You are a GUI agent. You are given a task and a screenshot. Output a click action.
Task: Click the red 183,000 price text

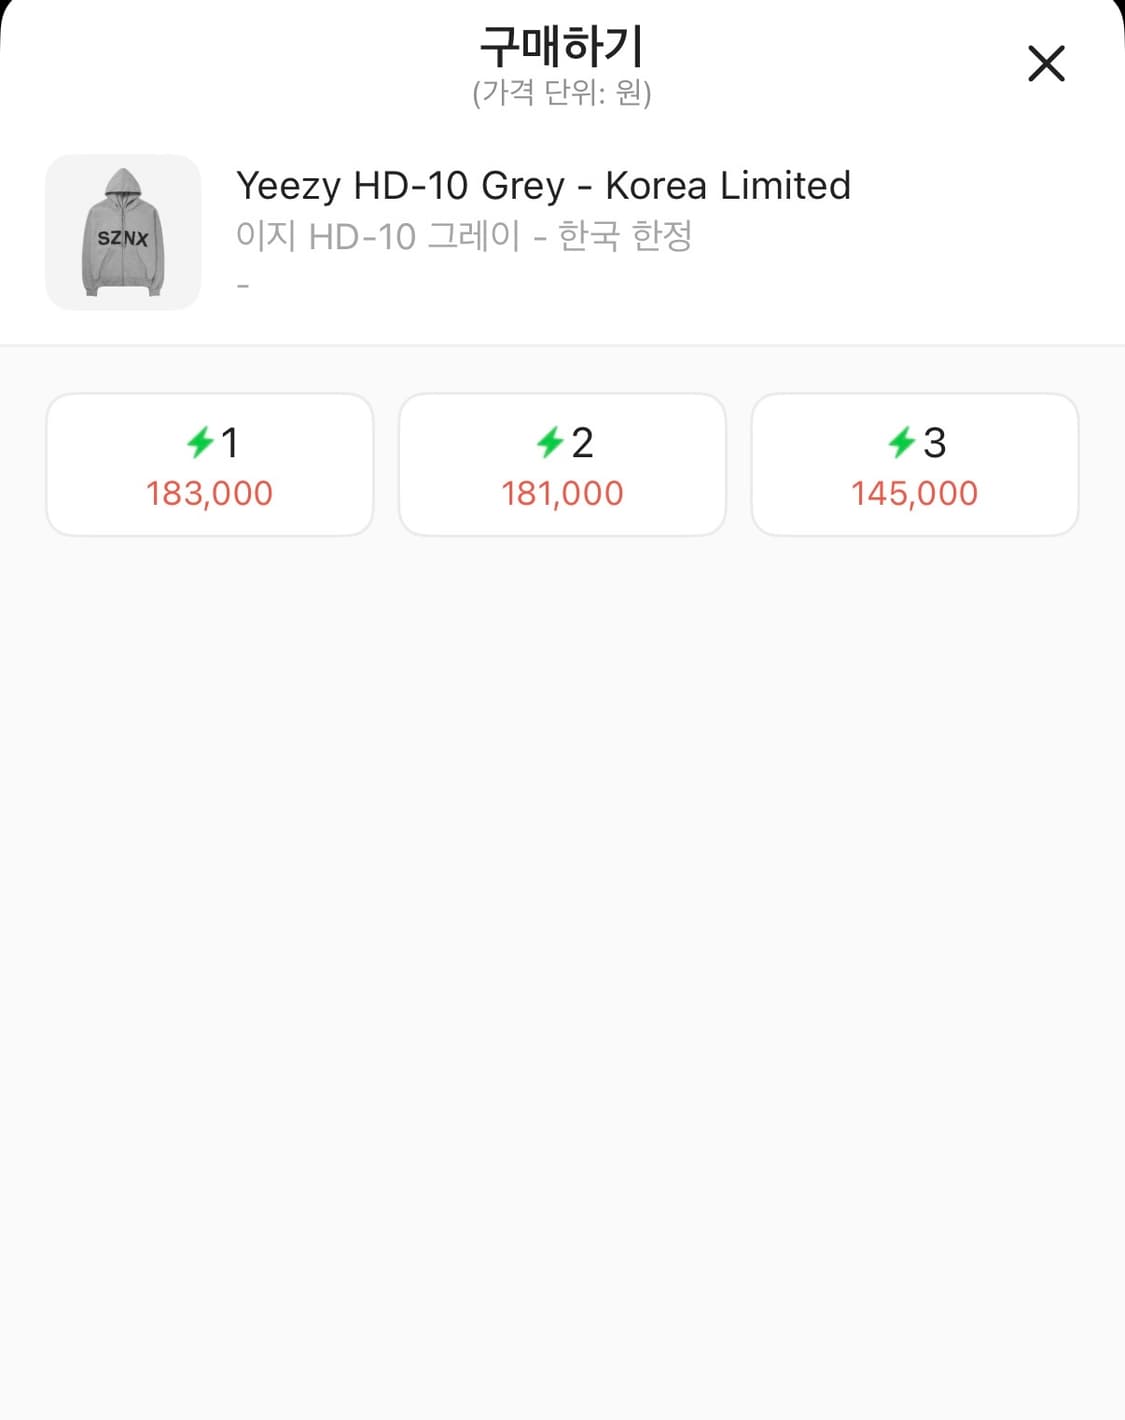click(210, 493)
